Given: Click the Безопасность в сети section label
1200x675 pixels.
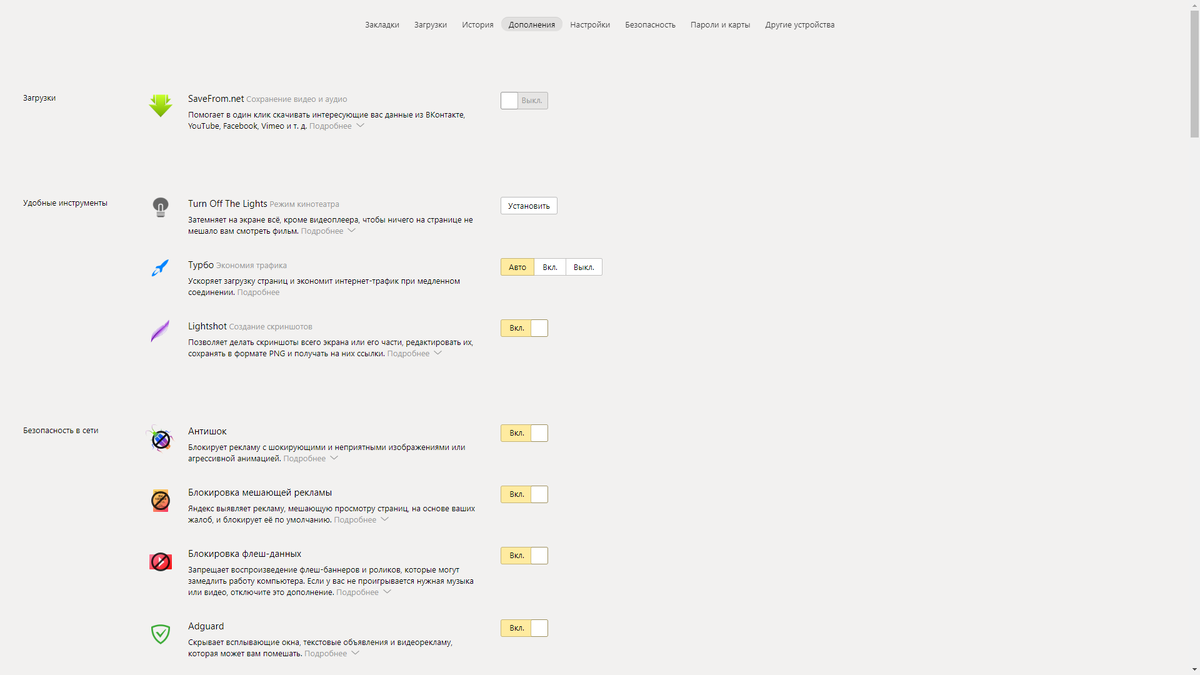Looking at the screenshot, I should click(x=61, y=430).
